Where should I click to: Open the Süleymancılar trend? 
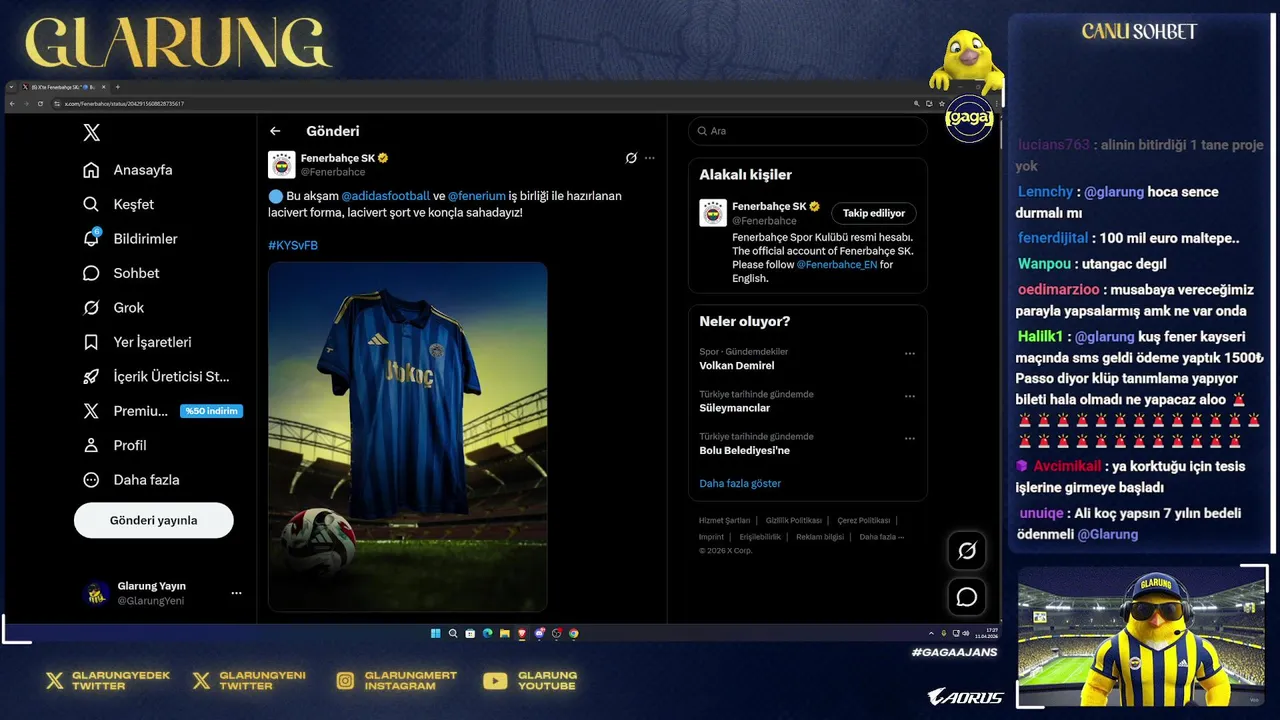point(735,408)
